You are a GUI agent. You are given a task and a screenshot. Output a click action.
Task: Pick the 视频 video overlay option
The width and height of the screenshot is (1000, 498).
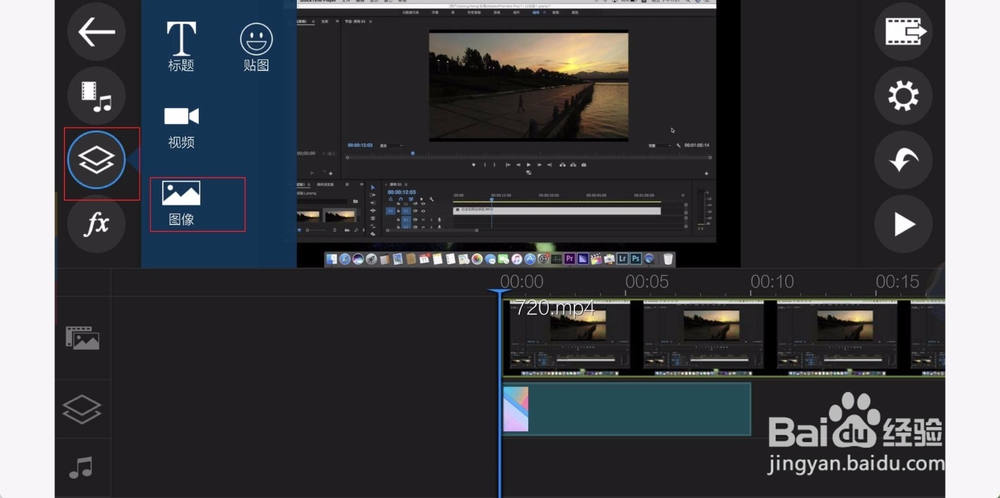tap(181, 126)
